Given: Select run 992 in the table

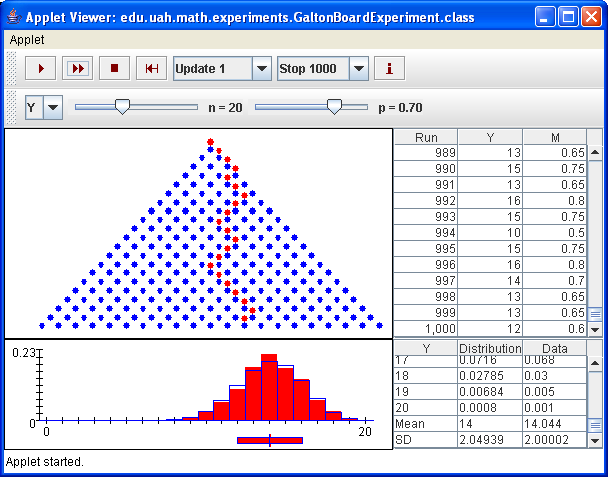Looking at the screenshot, I should [491, 200].
